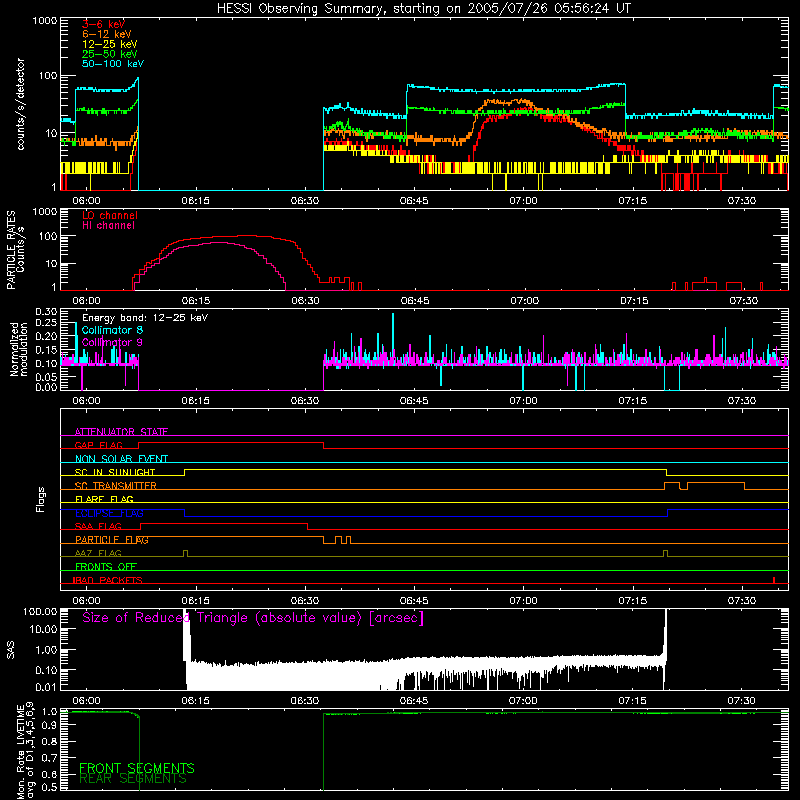Click the 'SC TRANSMITTER' flag label

click(x=115, y=486)
